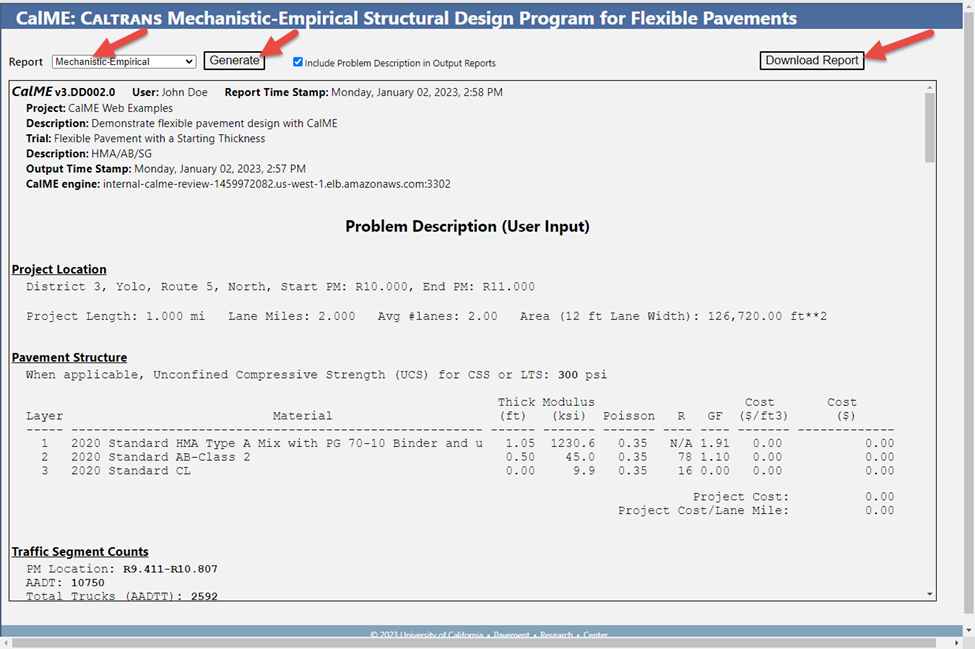
Task: Click the Pavement Structure section heading
Action: (69, 357)
